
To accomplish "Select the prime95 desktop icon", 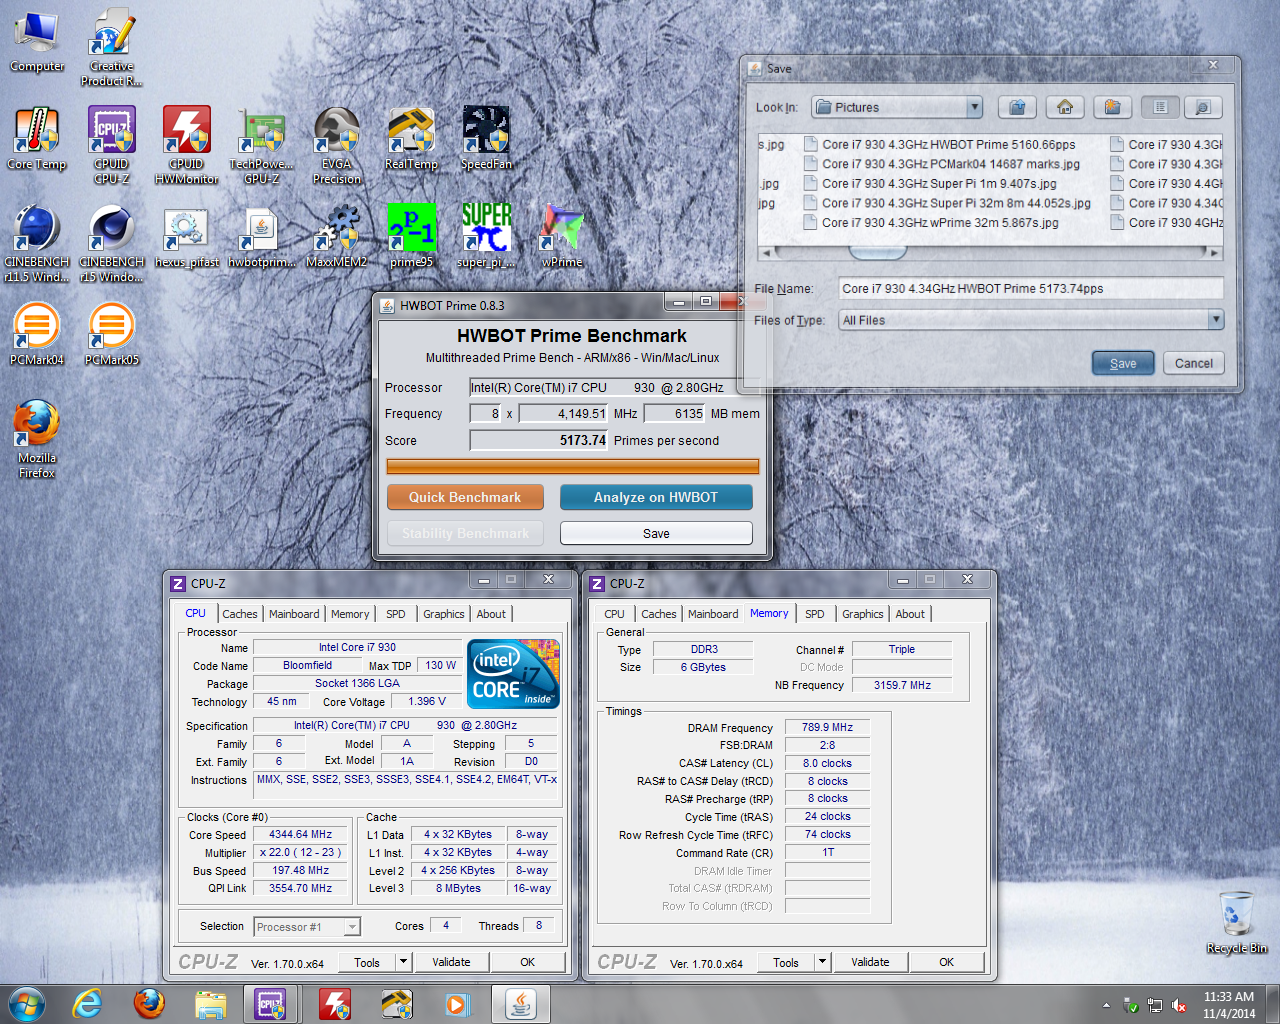I will pyautogui.click(x=411, y=237).
